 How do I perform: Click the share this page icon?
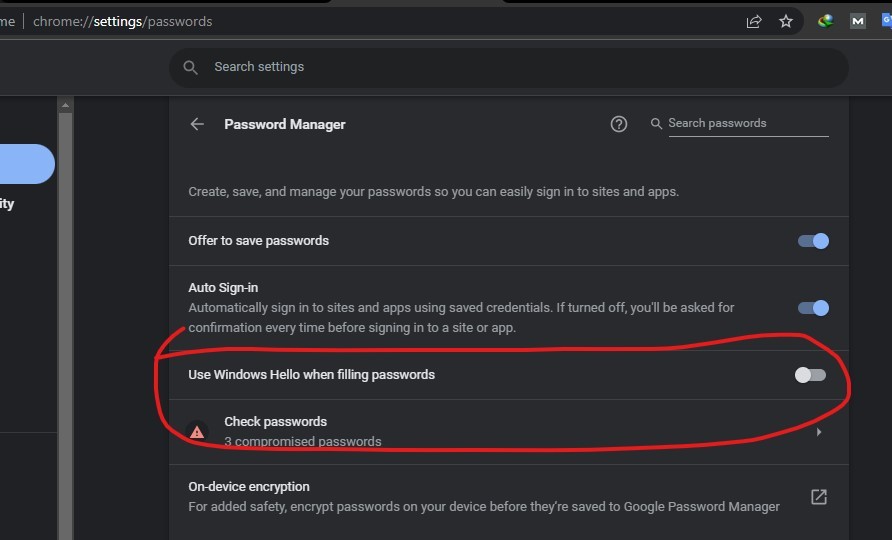coord(754,21)
